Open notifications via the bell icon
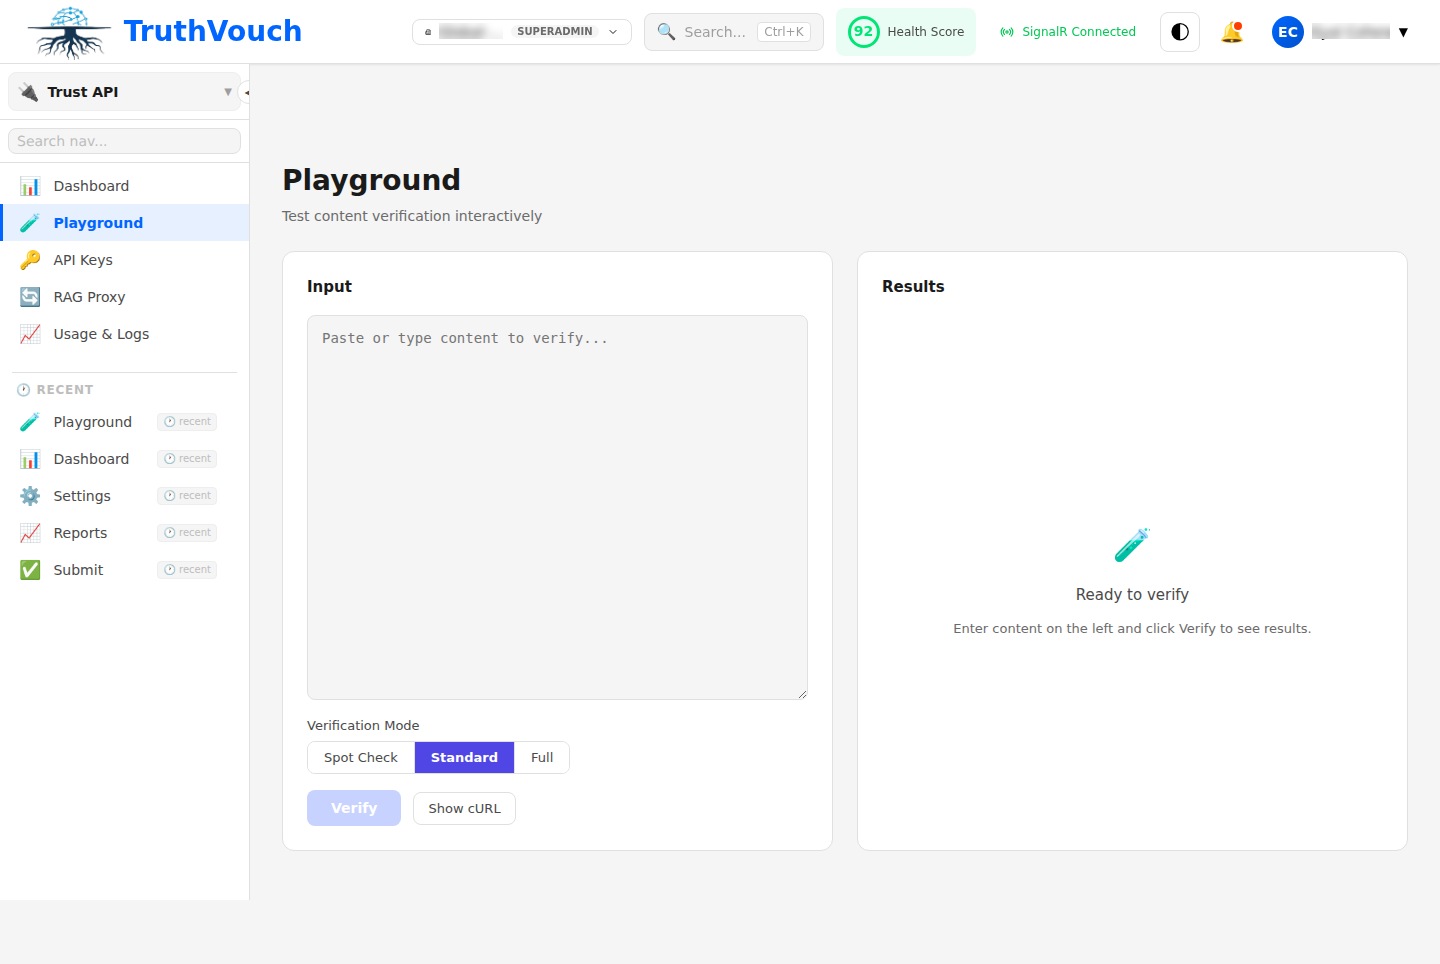Image resolution: width=1440 pixels, height=964 pixels. 1232,31
